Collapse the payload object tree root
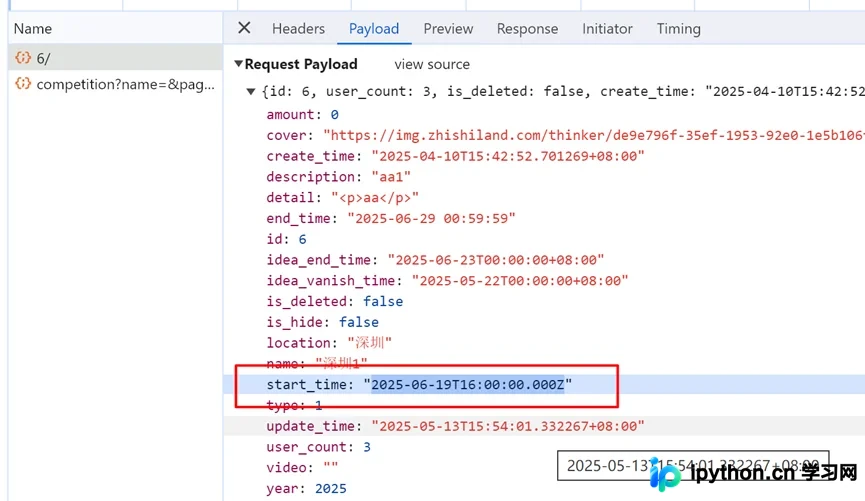This screenshot has height=501, width=865. coord(250,92)
